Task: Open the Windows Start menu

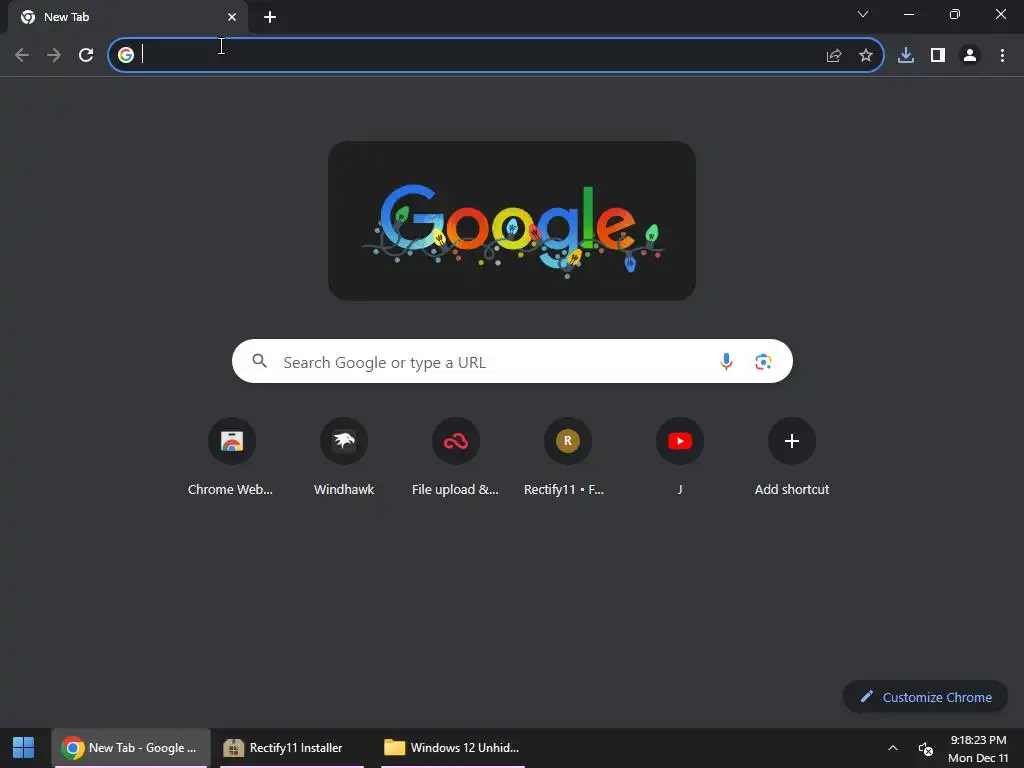Action: click(x=24, y=748)
